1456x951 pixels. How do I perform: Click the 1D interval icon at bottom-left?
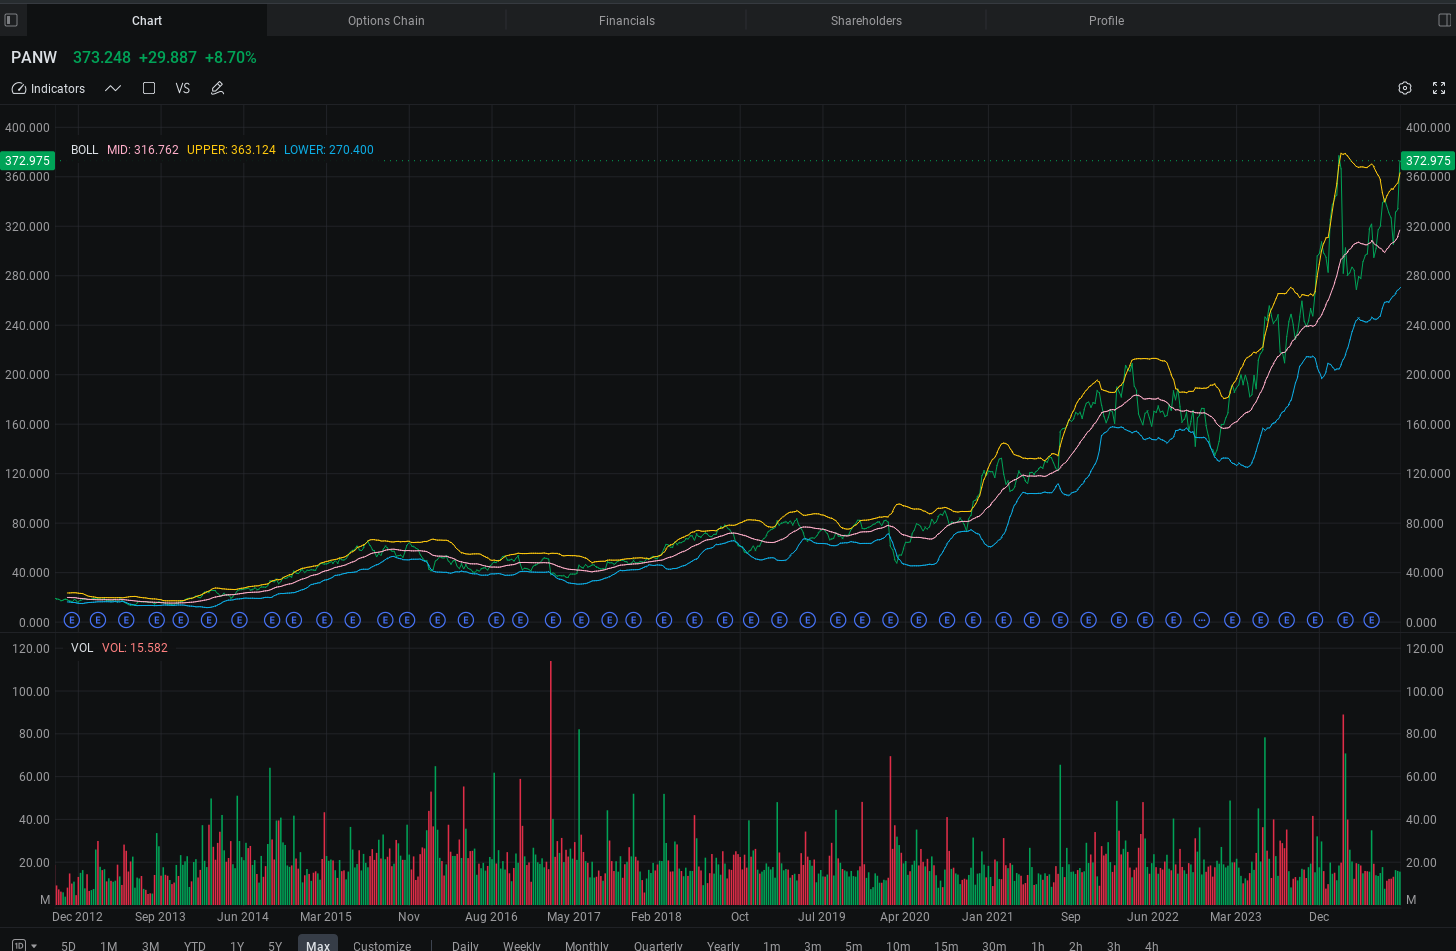(18, 945)
